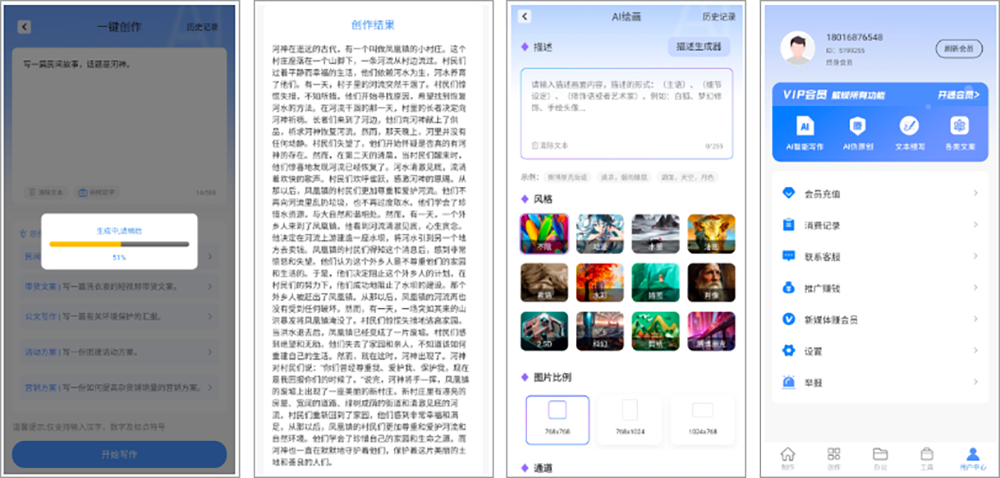
Task: Select the old man portrait style
Action: 711,282
